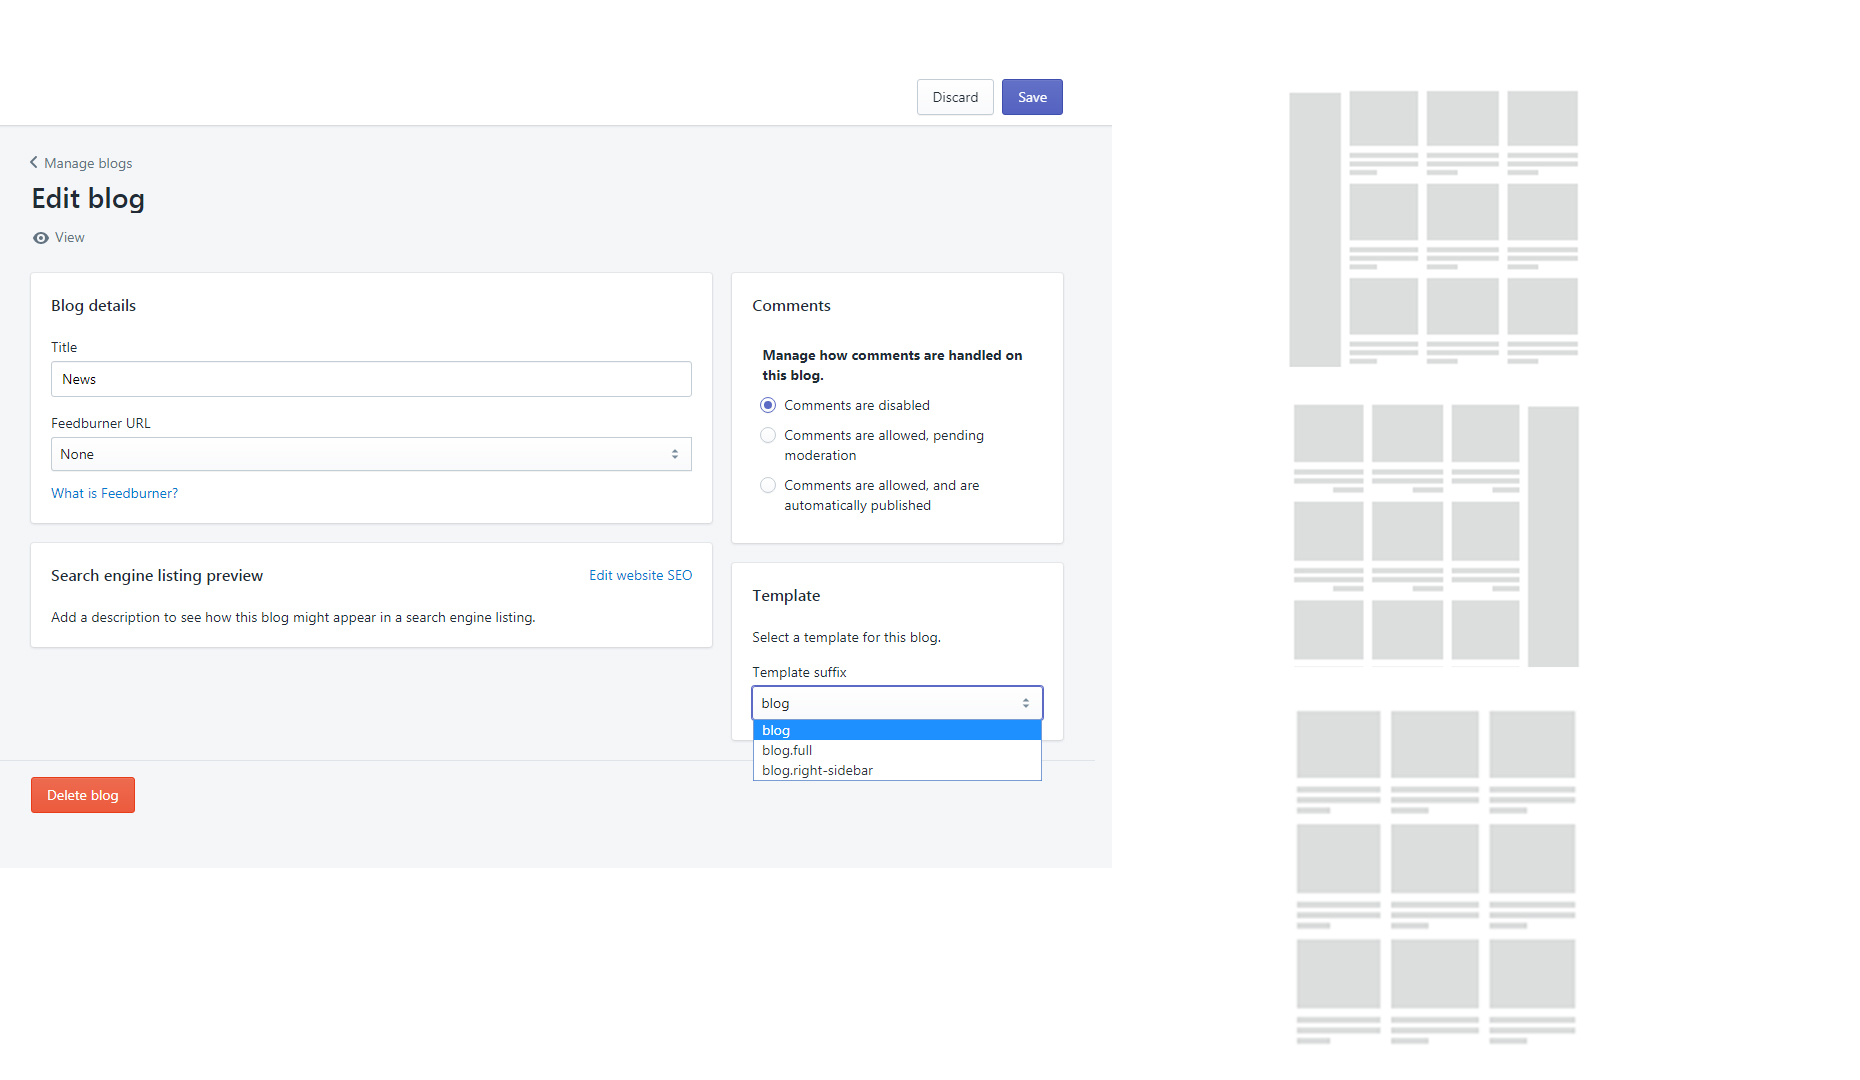Click the Discard button
Viewport: 1860px width, 1080px height.
click(x=954, y=97)
